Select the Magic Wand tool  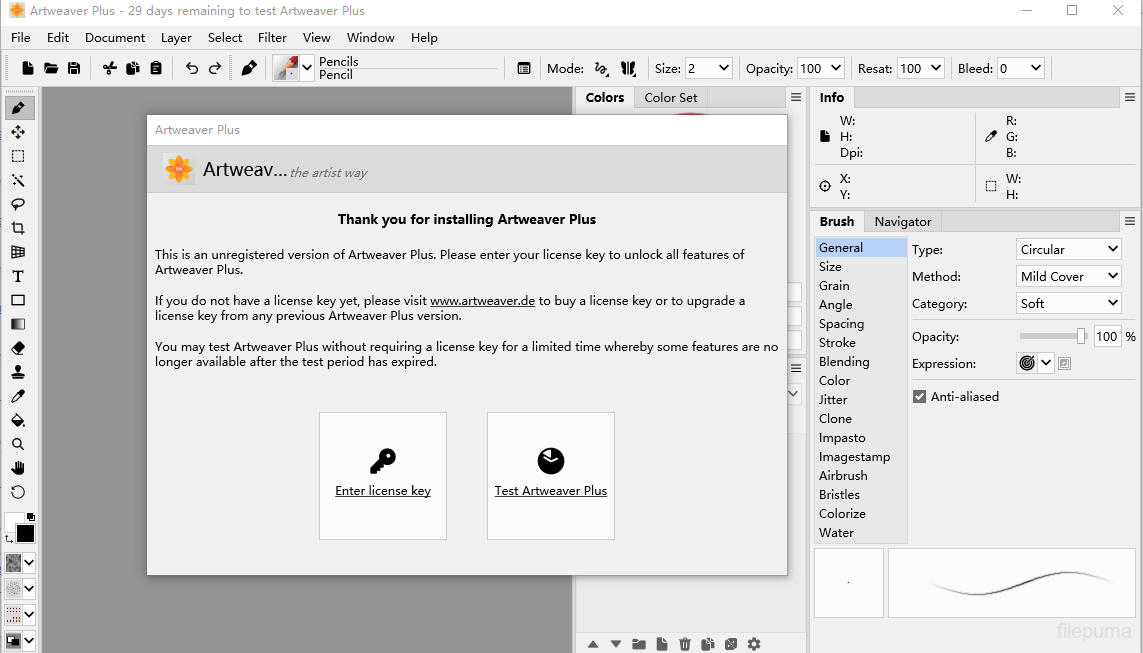pos(18,180)
